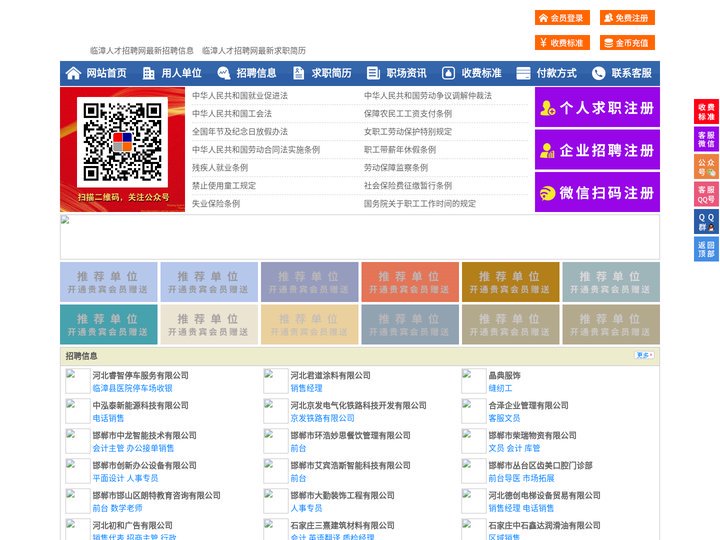The image size is (720, 540).
Task: Open the 客服文员 job link
Action: tap(504, 418)
